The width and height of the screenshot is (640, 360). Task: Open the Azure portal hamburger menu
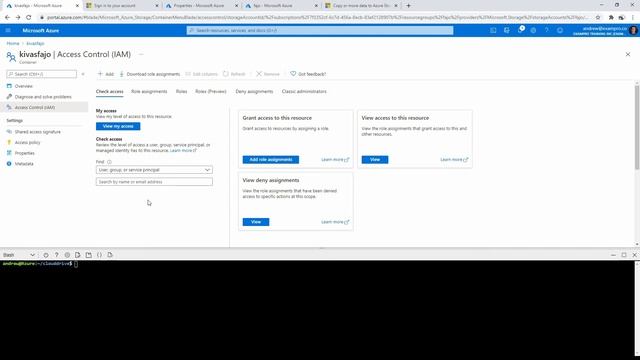tap(8, 31)
